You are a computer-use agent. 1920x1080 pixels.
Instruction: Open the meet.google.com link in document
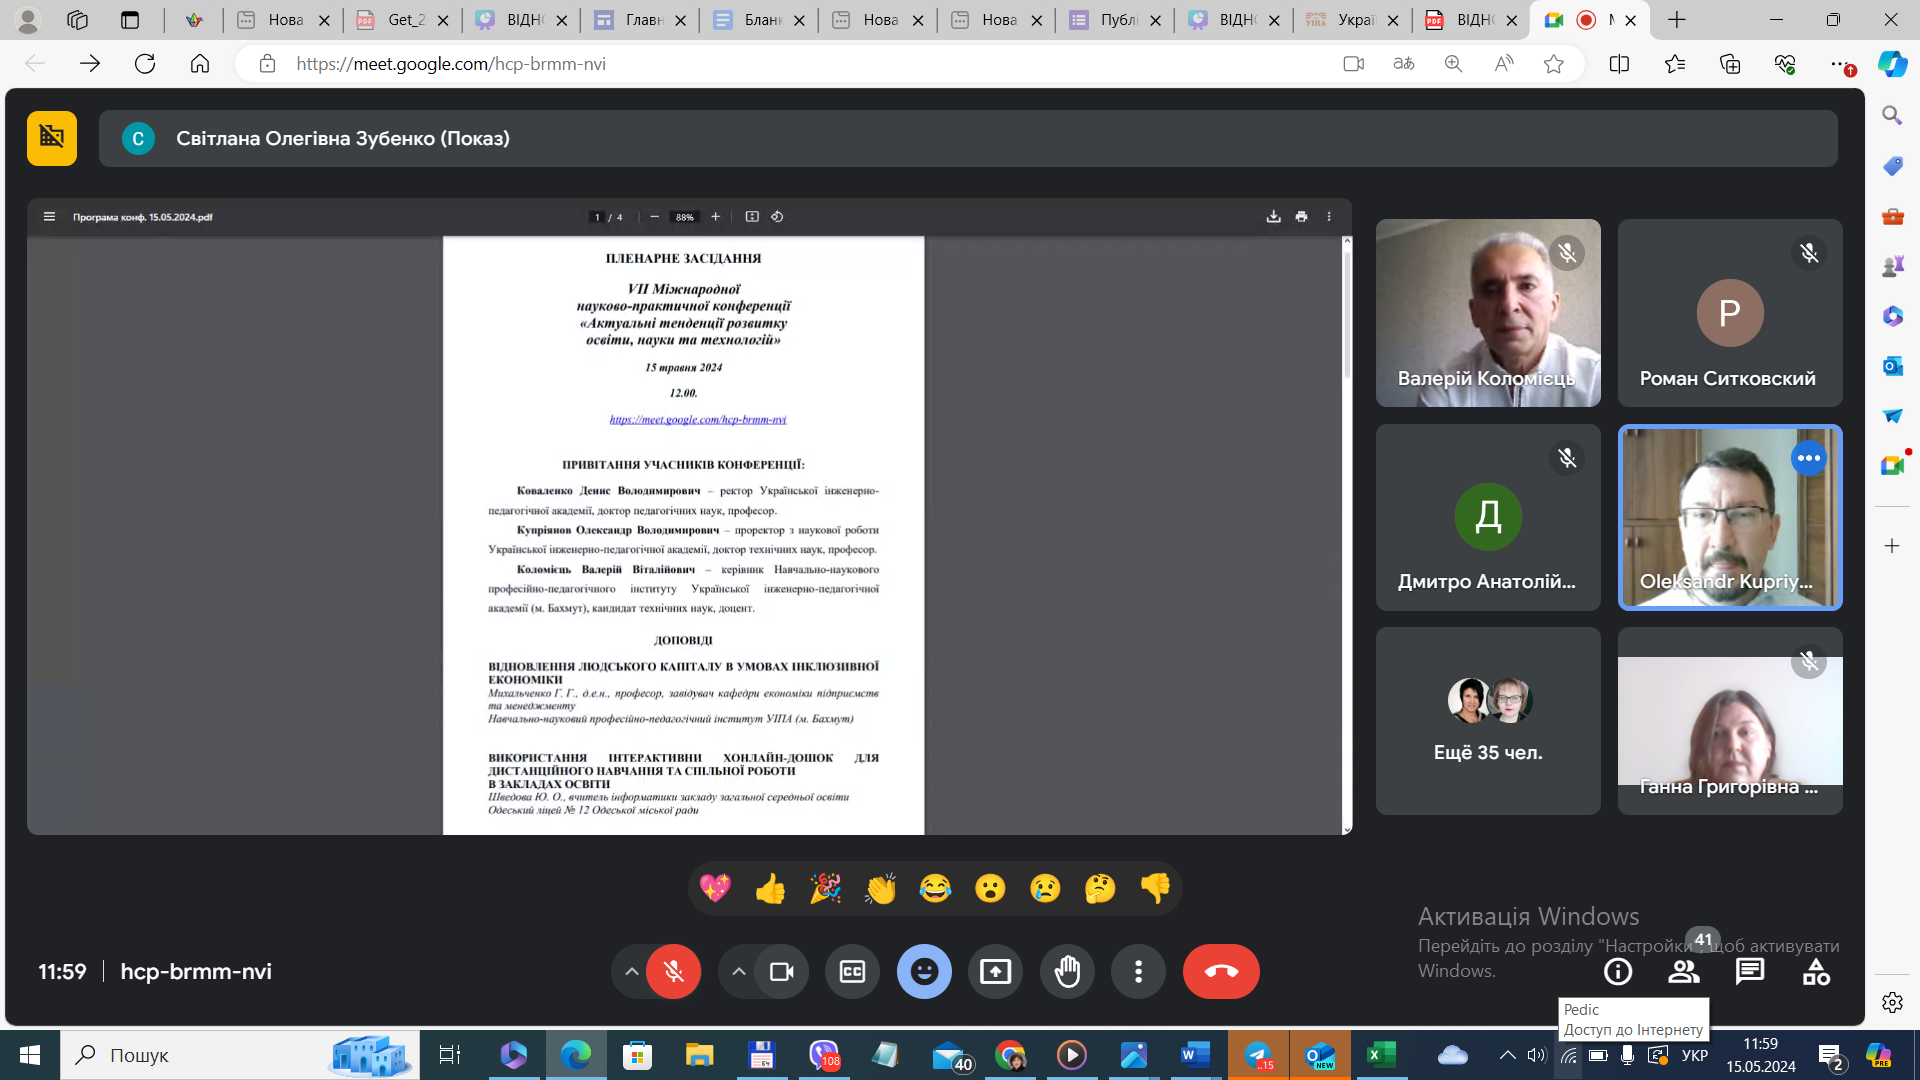(x=698, y=419)
